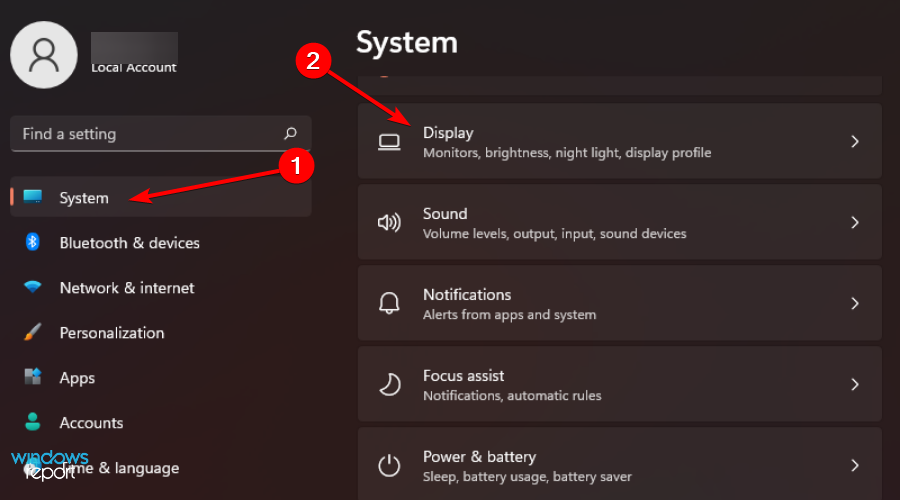Viewport: 900px width, 500px height.
Task: Expand the Sound settings chevron
Action: 855,223
